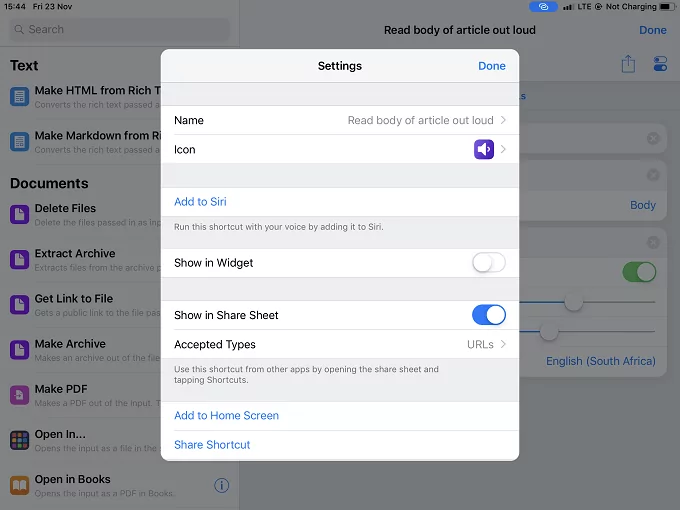
Task: Open the Icon row chevron
Action: [503, 149]
